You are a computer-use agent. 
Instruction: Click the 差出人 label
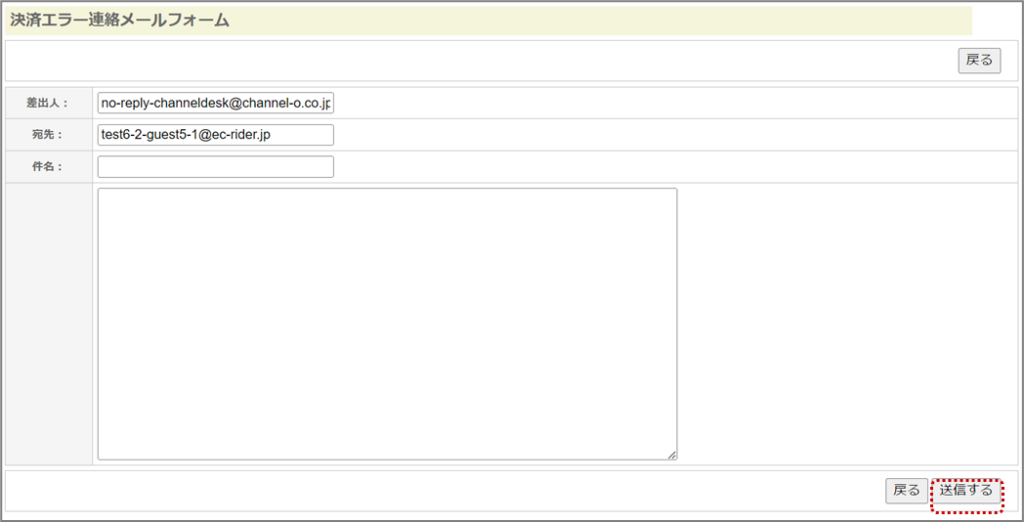point(46,103)
